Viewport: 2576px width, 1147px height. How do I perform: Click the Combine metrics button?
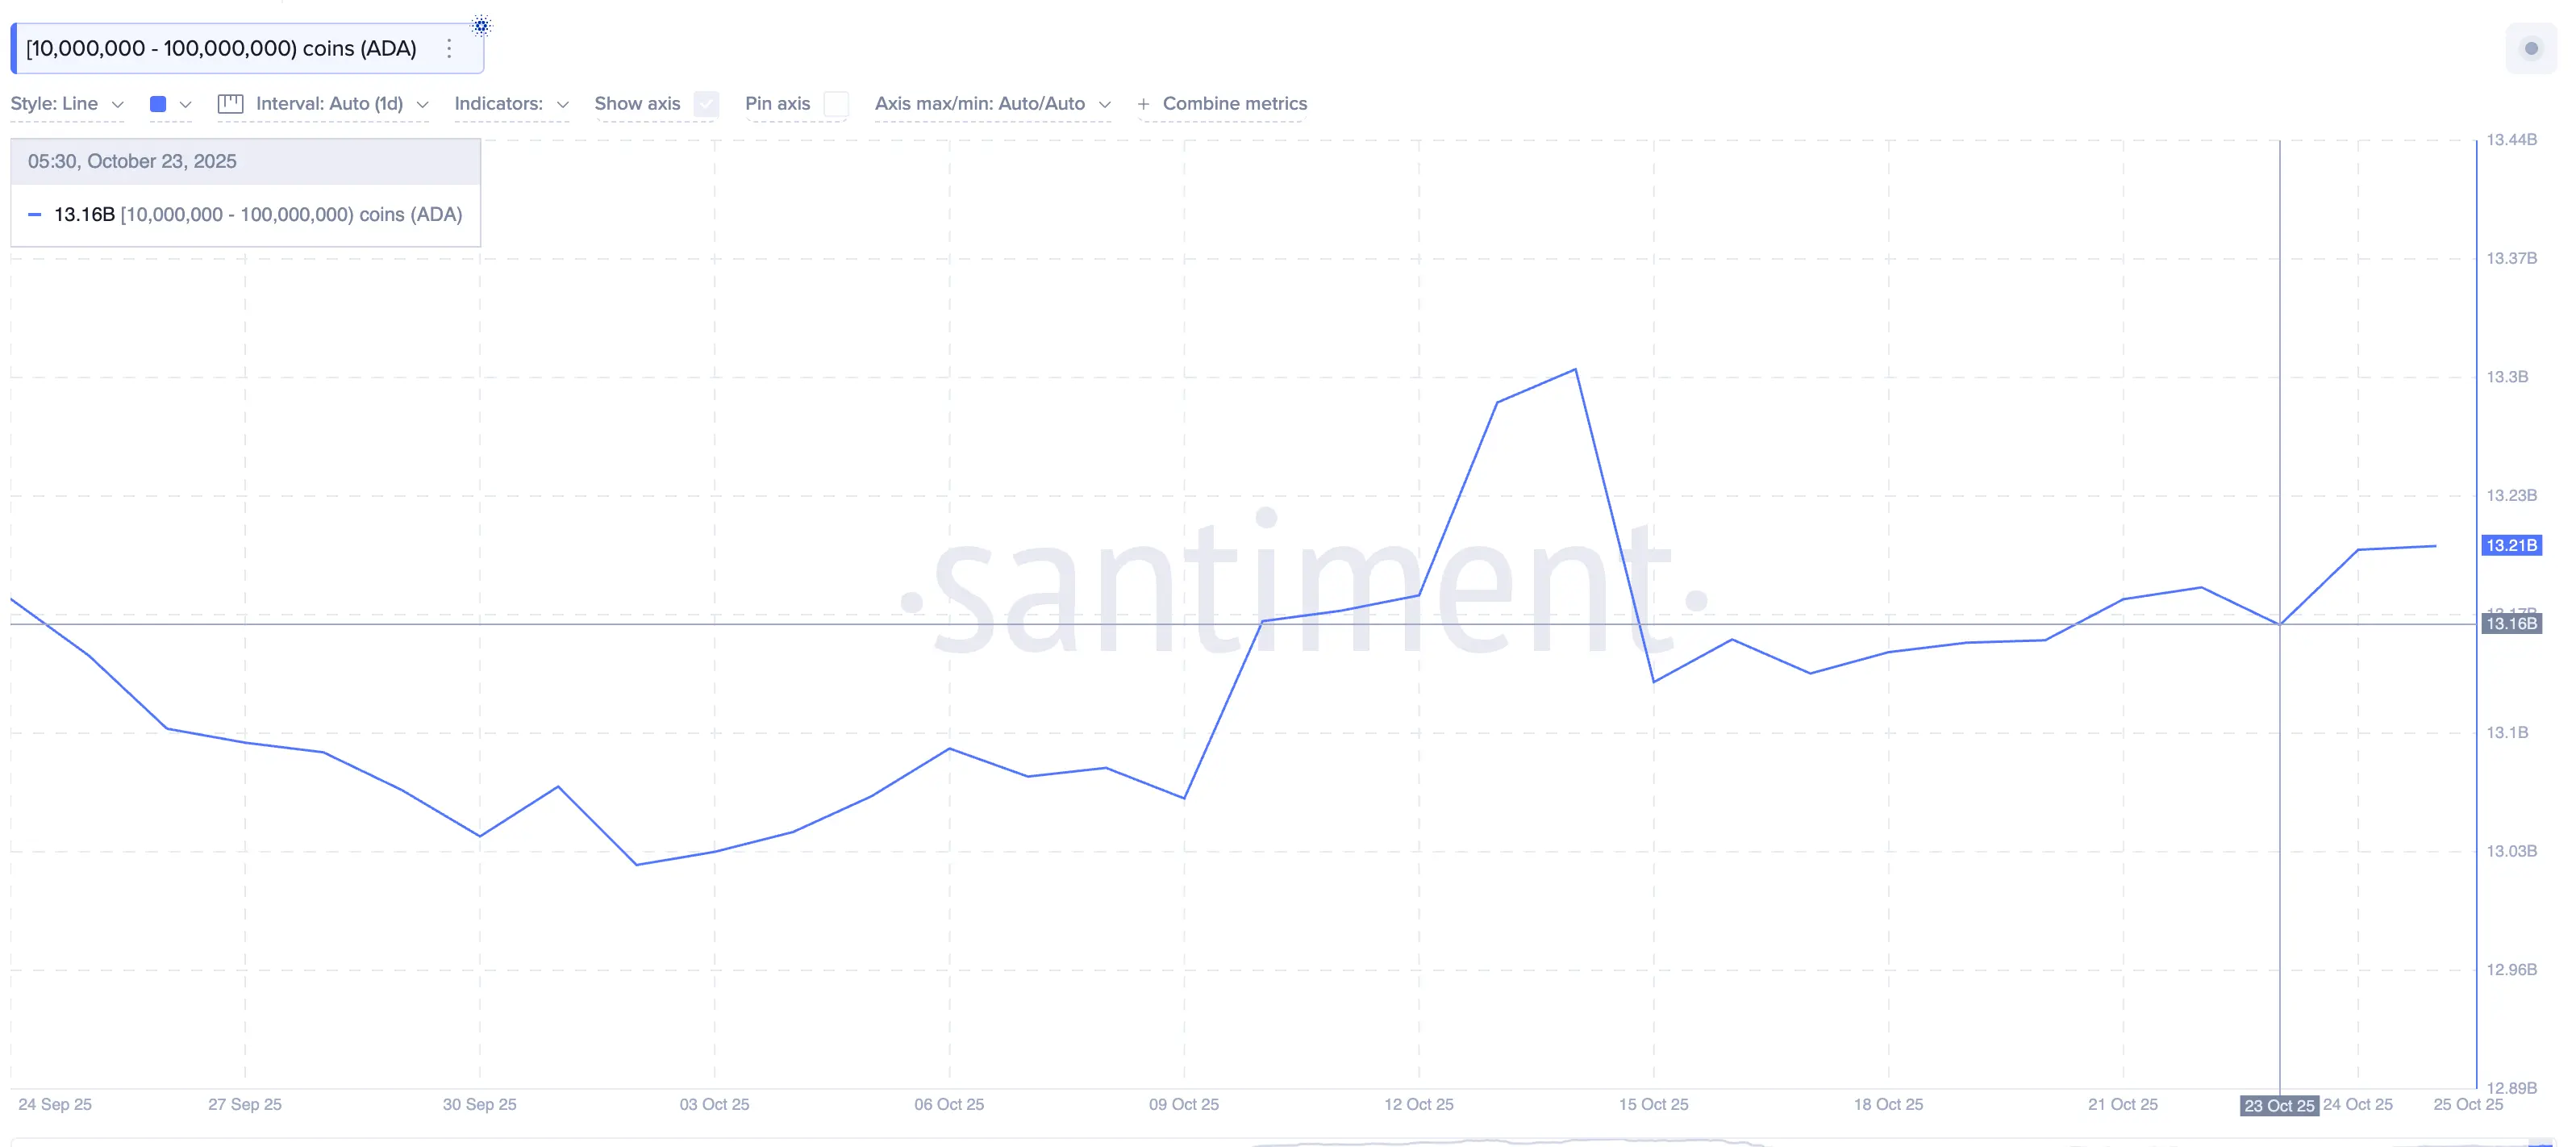[x=1234, y=103]
